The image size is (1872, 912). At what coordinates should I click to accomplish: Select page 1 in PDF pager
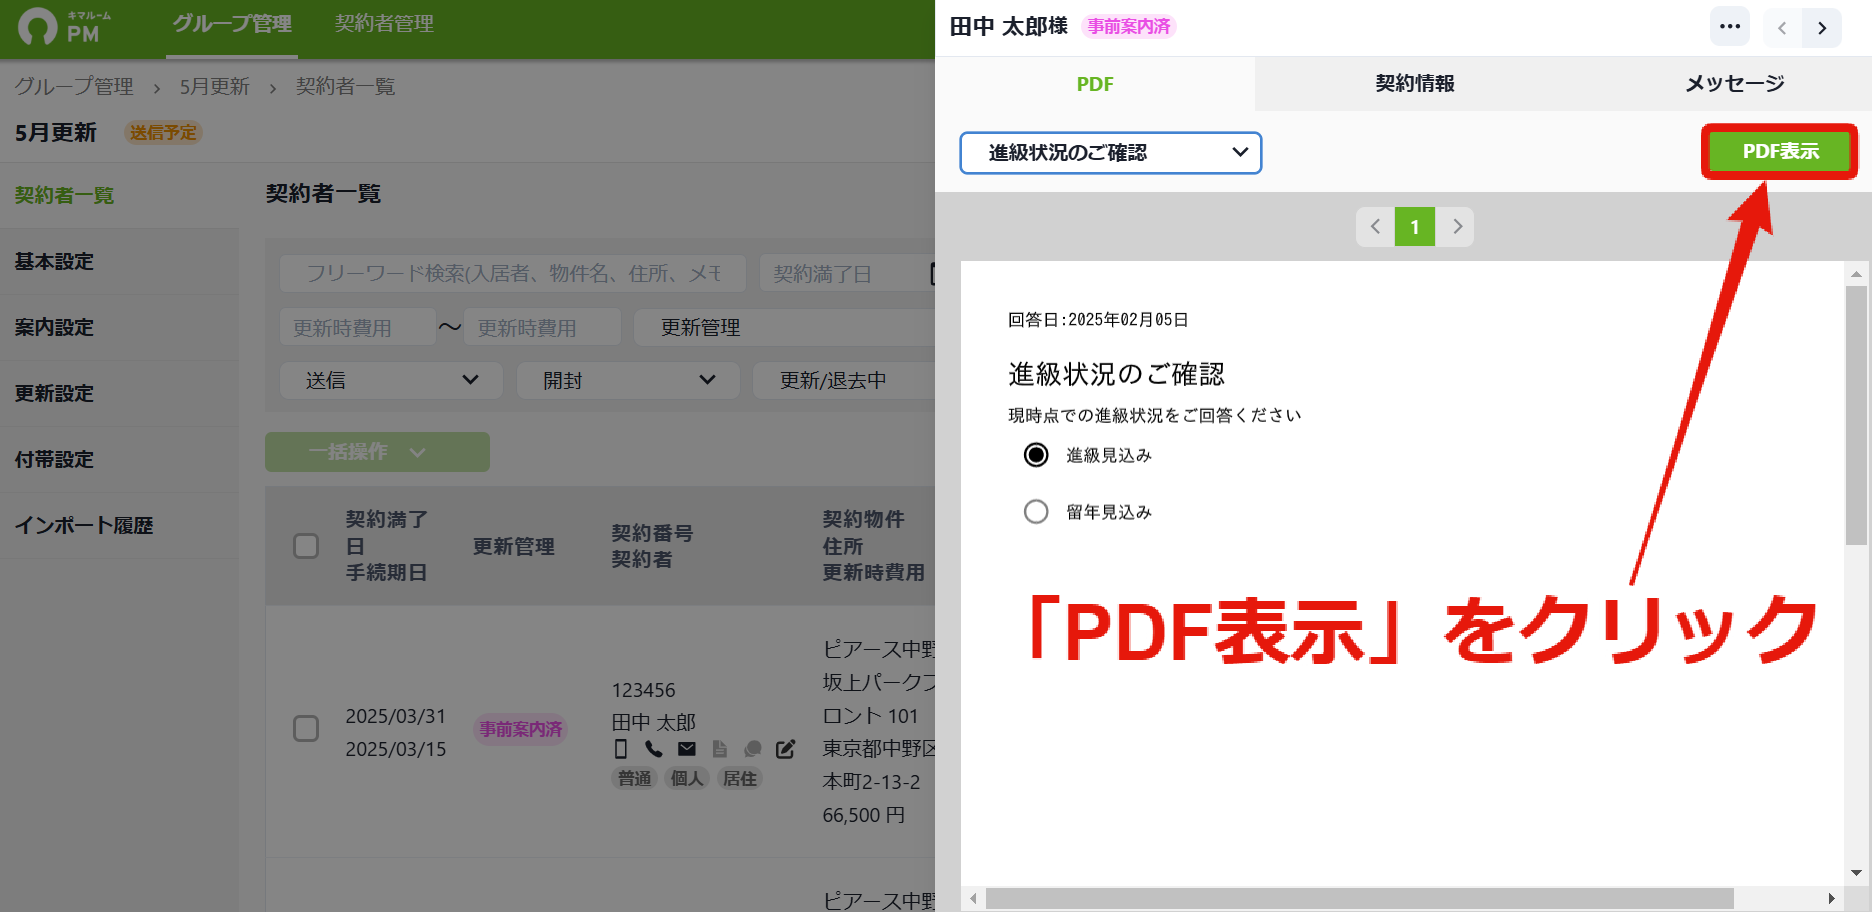[1415, 227]
